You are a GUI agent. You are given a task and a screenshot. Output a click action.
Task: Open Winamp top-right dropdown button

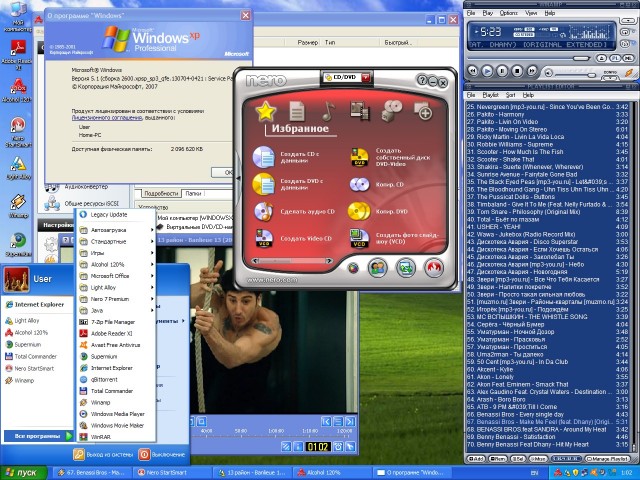pos(629,20)
